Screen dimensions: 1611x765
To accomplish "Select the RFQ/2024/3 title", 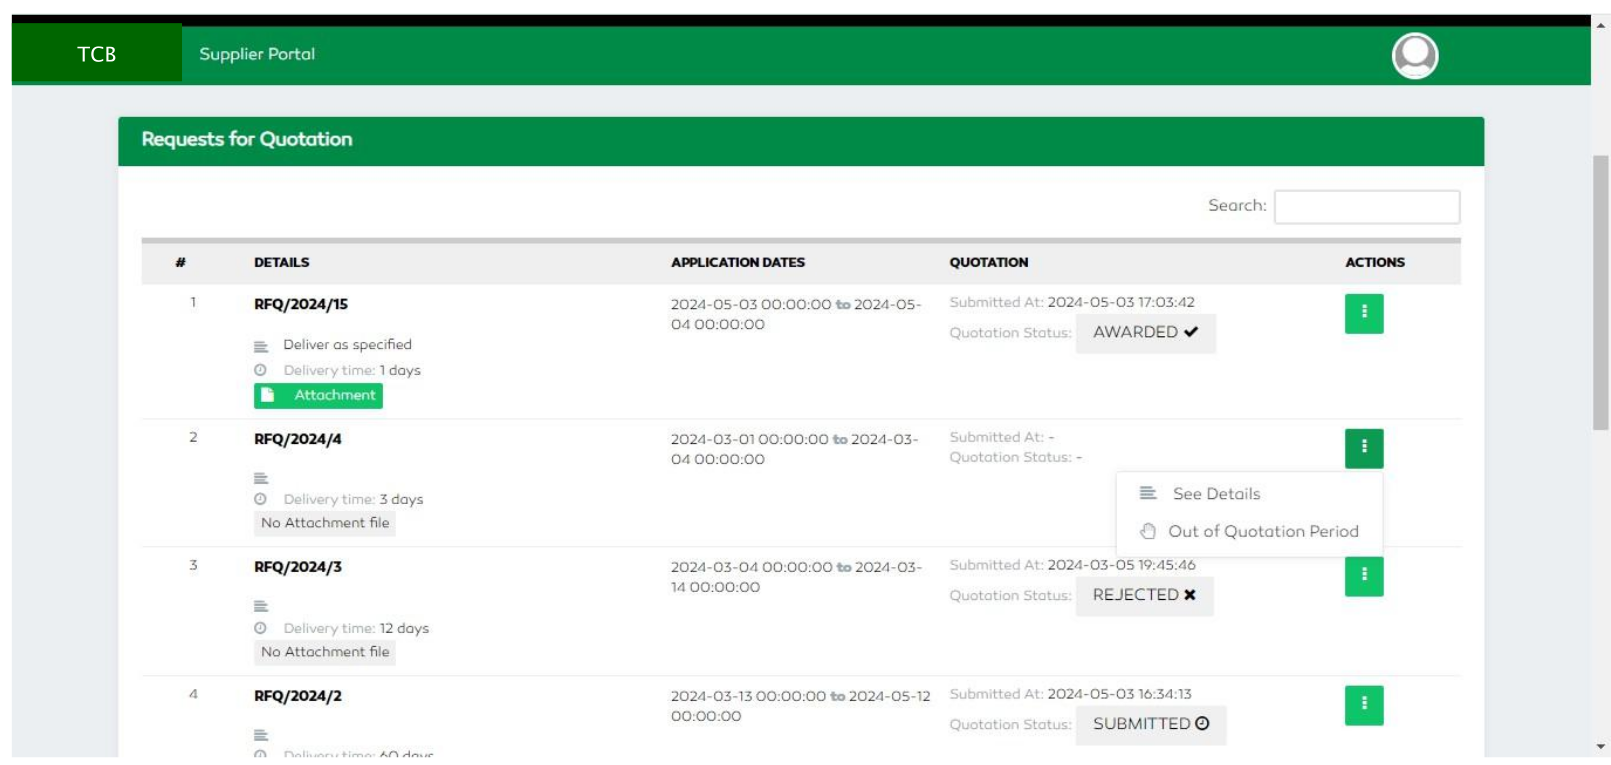I will (x=298, y=567).
